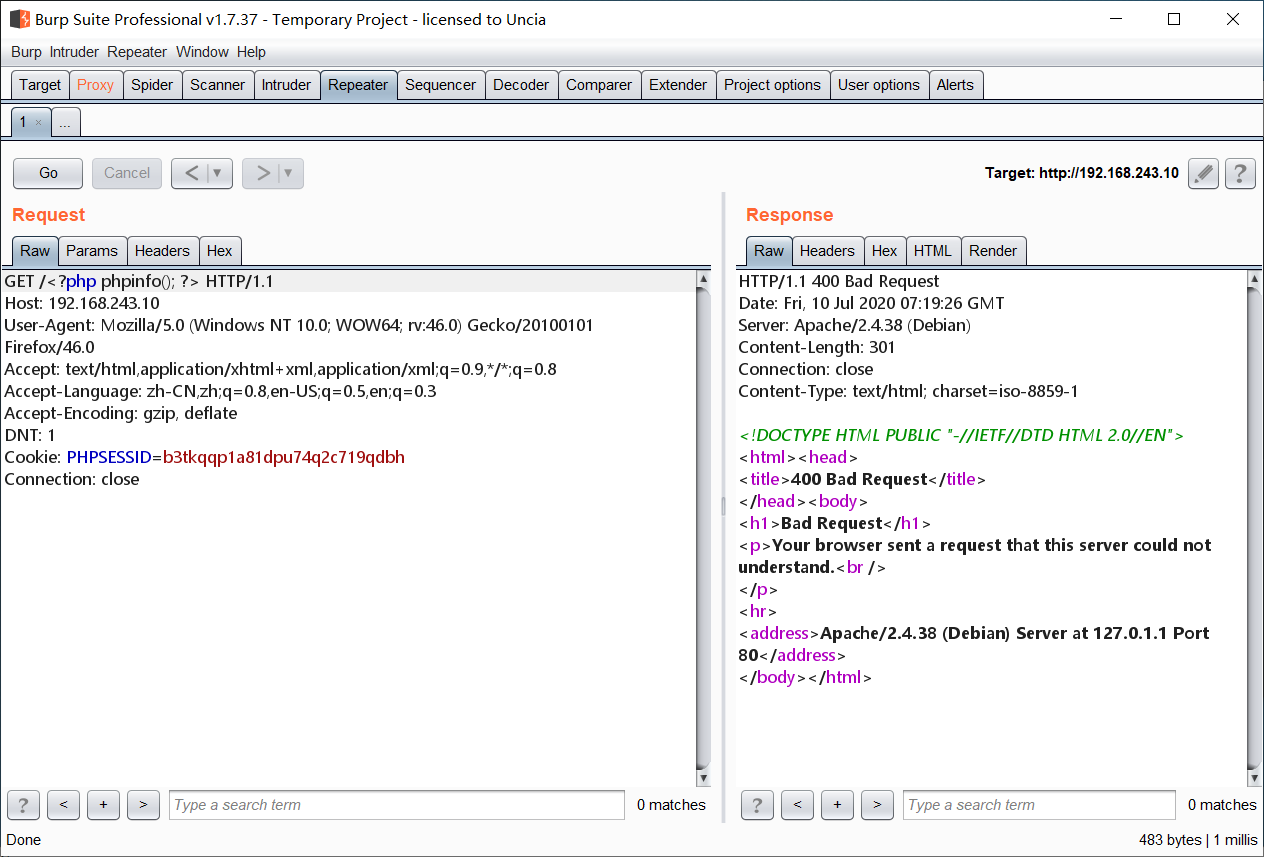Click the PHPSESSID cookie value
Image resolution: width=1264 pixels, height=857 pixels.
[284, 457]
